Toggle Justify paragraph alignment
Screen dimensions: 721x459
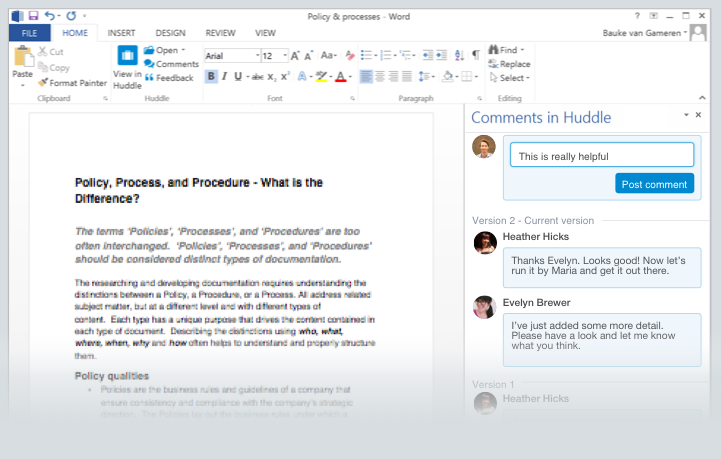pyautogui.click(x=407, y=76)
